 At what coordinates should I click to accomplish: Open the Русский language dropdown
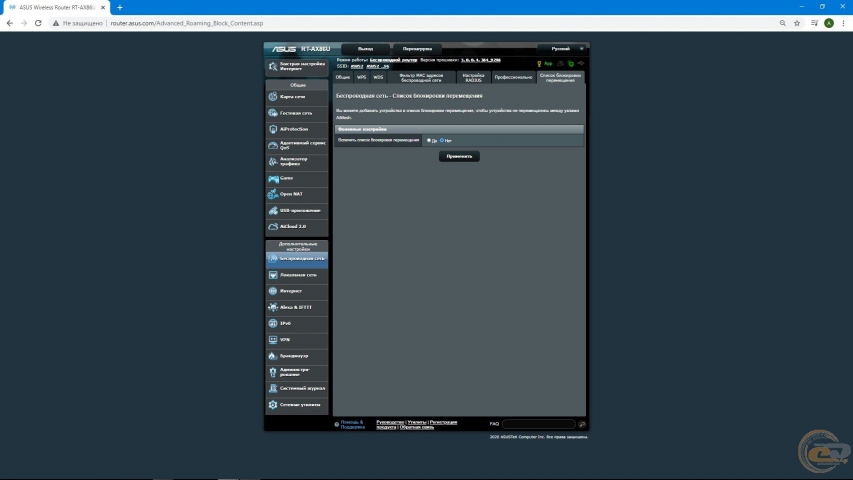[562, 49]
